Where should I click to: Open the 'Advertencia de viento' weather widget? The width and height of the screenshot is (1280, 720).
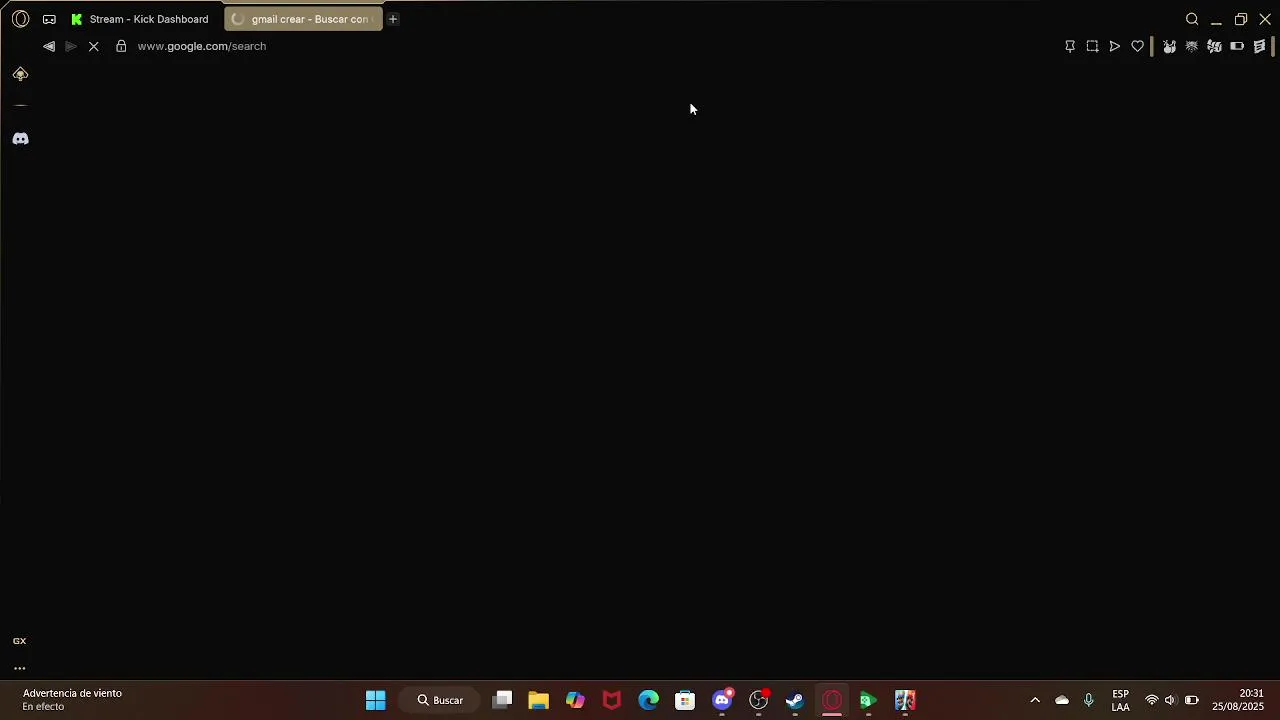[72, 700]
